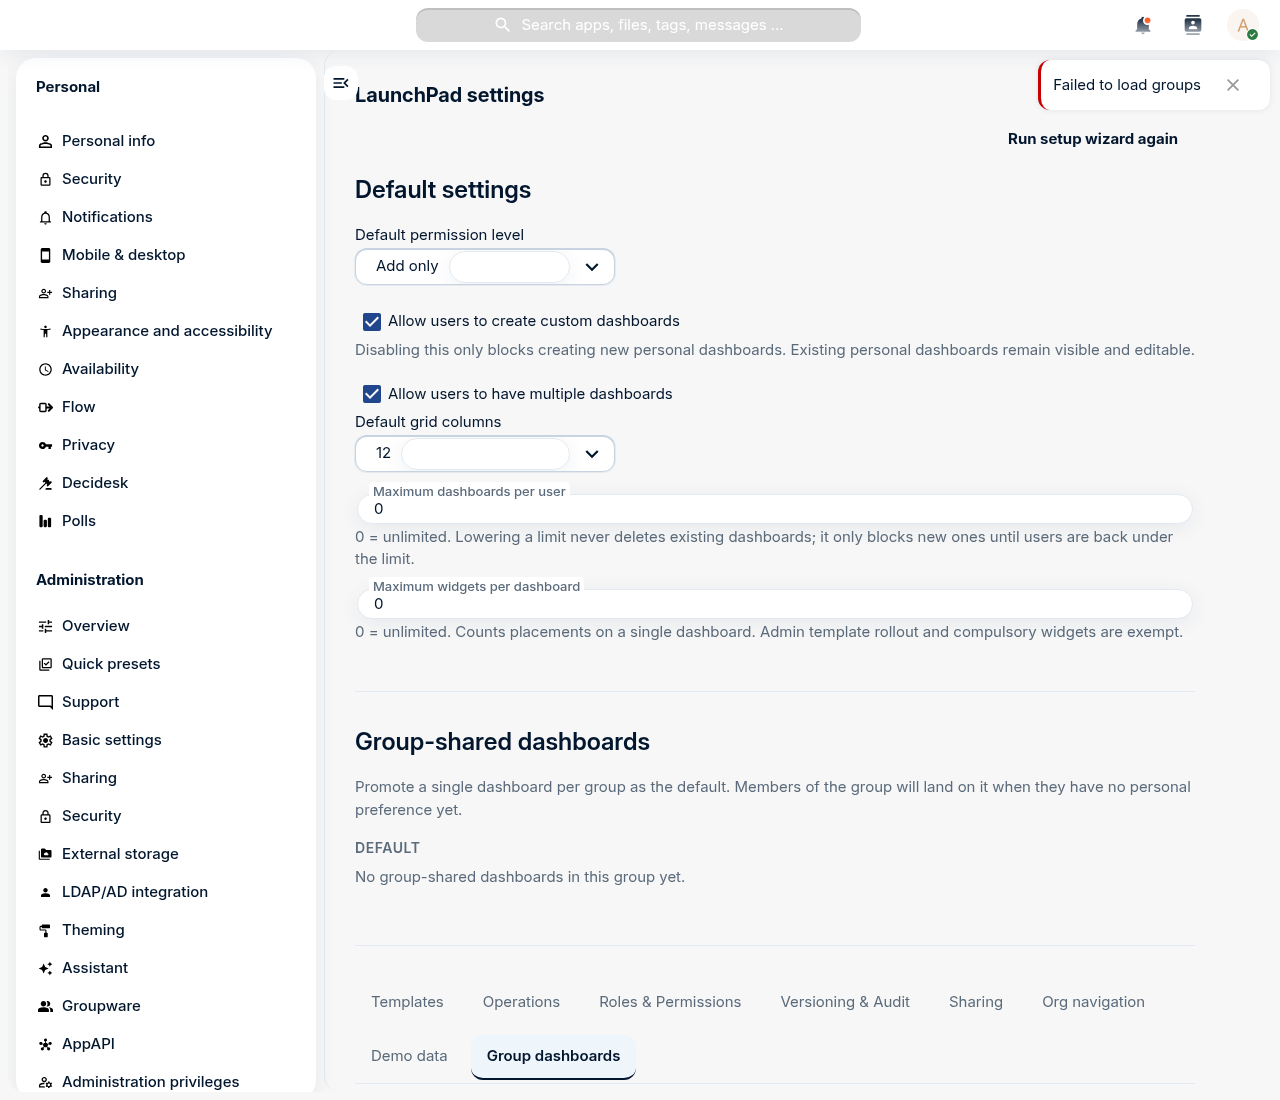Image resolution: width=1280 pixels, height=1100 pixels.
Task: Click the "Failed to load groups" message
Action: [x=1127, y=85]
